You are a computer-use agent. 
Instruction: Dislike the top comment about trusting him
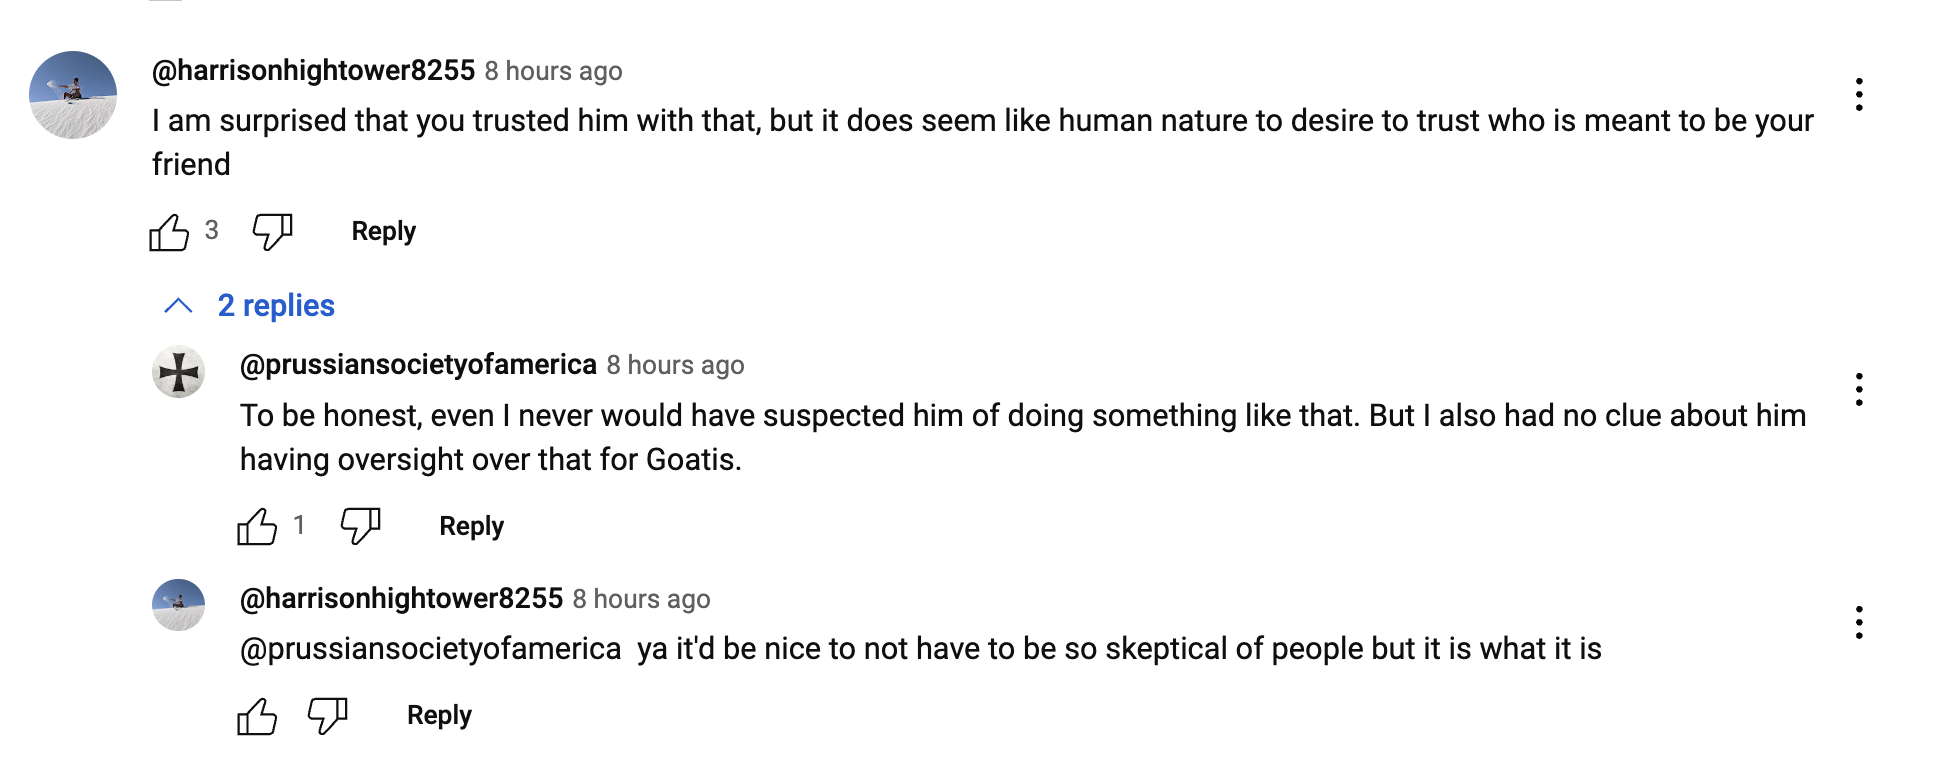coord(272,232)
